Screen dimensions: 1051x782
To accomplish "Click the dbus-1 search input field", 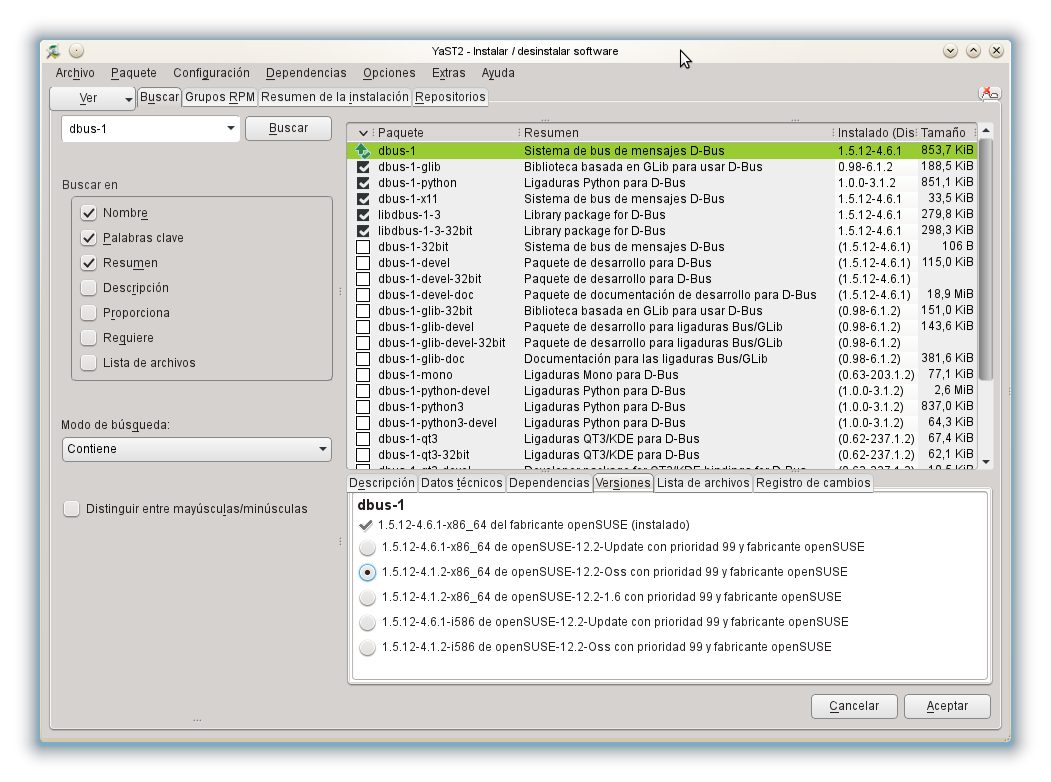I will pyautogui.click(x=143, y=129).
